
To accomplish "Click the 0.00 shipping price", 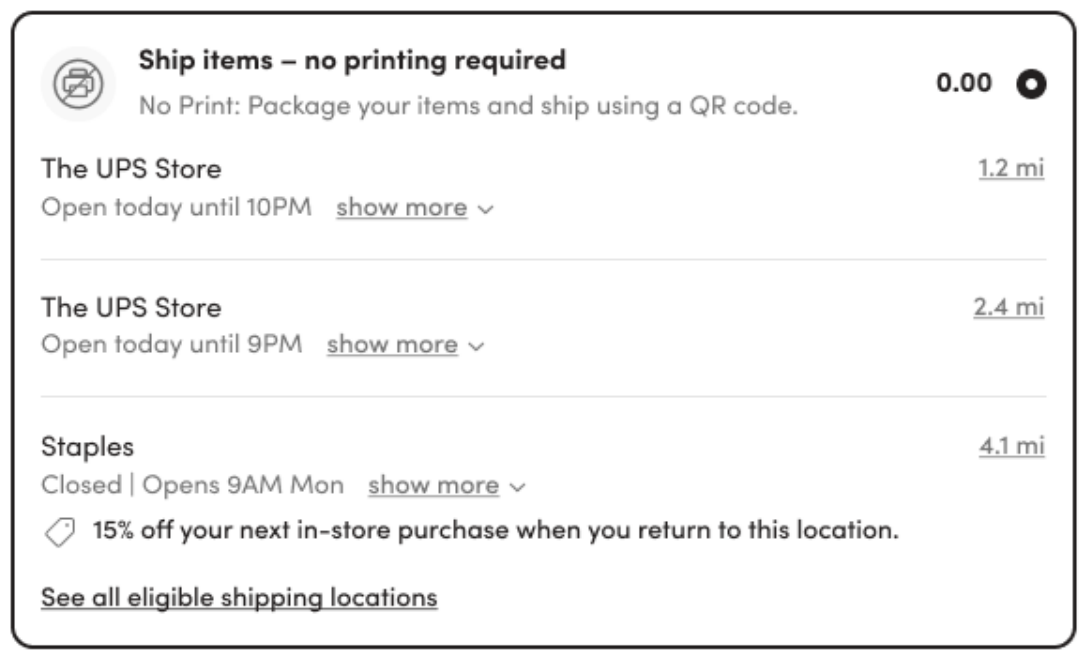I will (964, 83).
